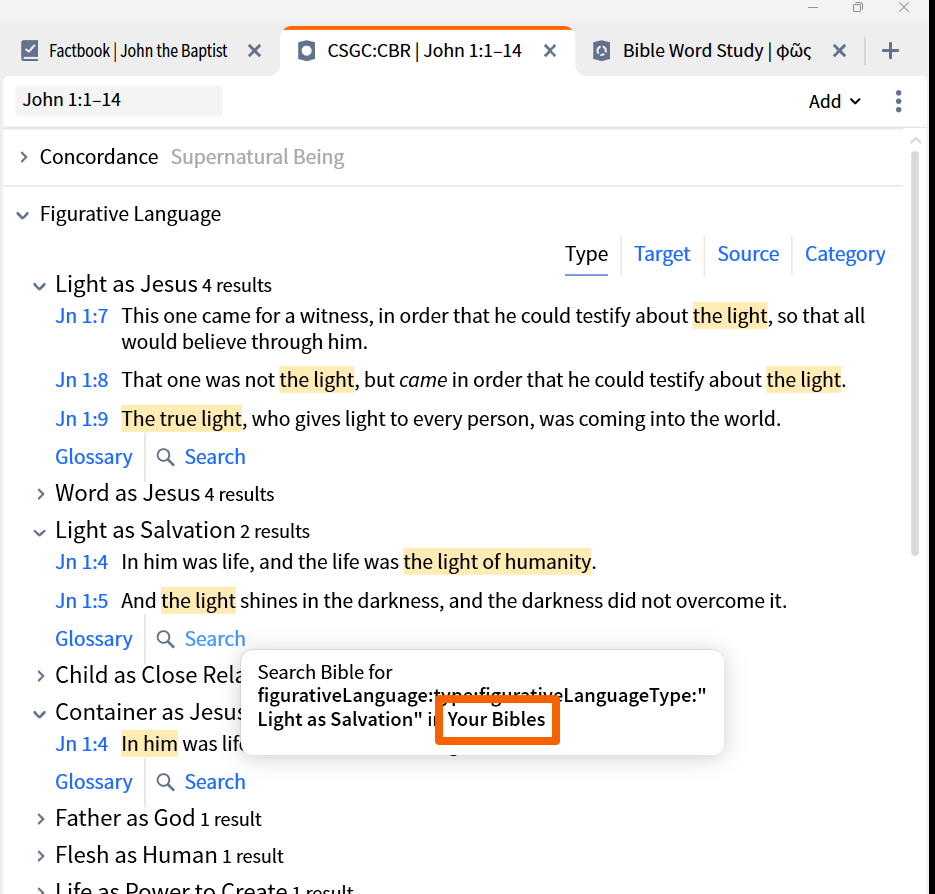935x894 pixels.
Task: Switch to the Bible Word Study φῶς tab
Action: click(x=717, y=51)
